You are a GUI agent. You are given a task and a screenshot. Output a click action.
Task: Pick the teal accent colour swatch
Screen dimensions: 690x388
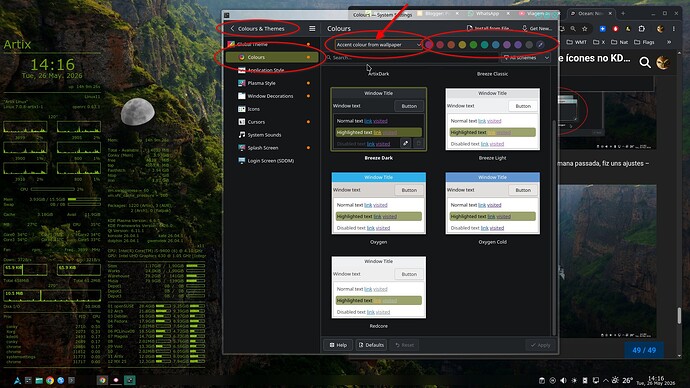tap(484, 44)
